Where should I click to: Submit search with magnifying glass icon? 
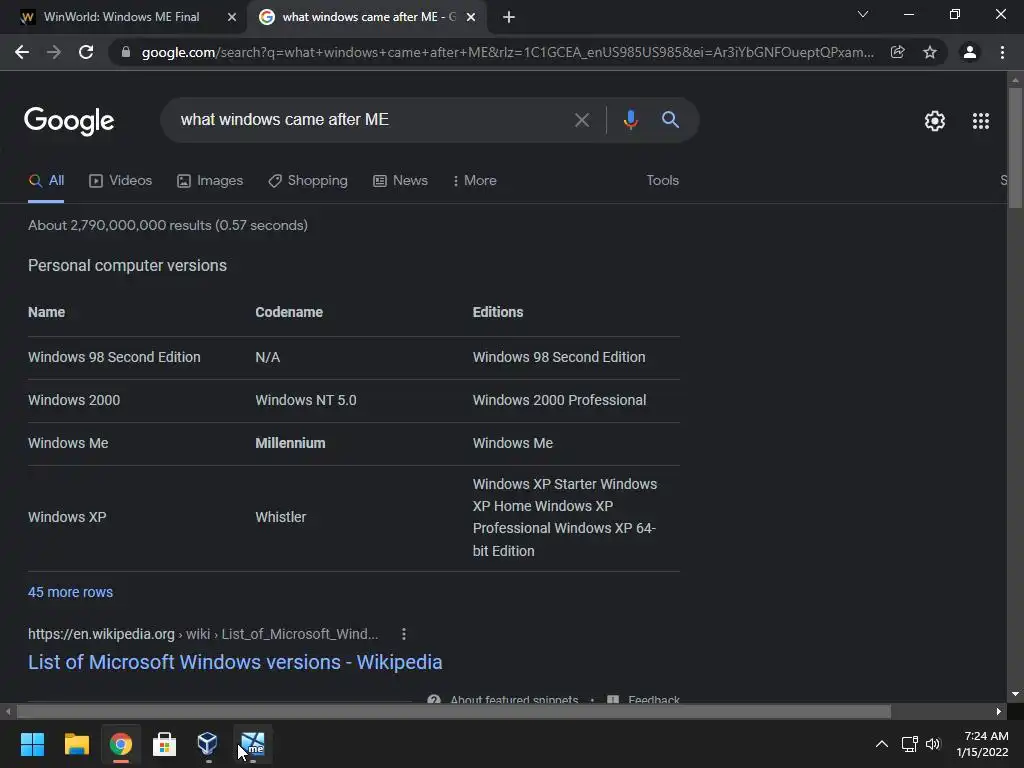click(670, 120)
